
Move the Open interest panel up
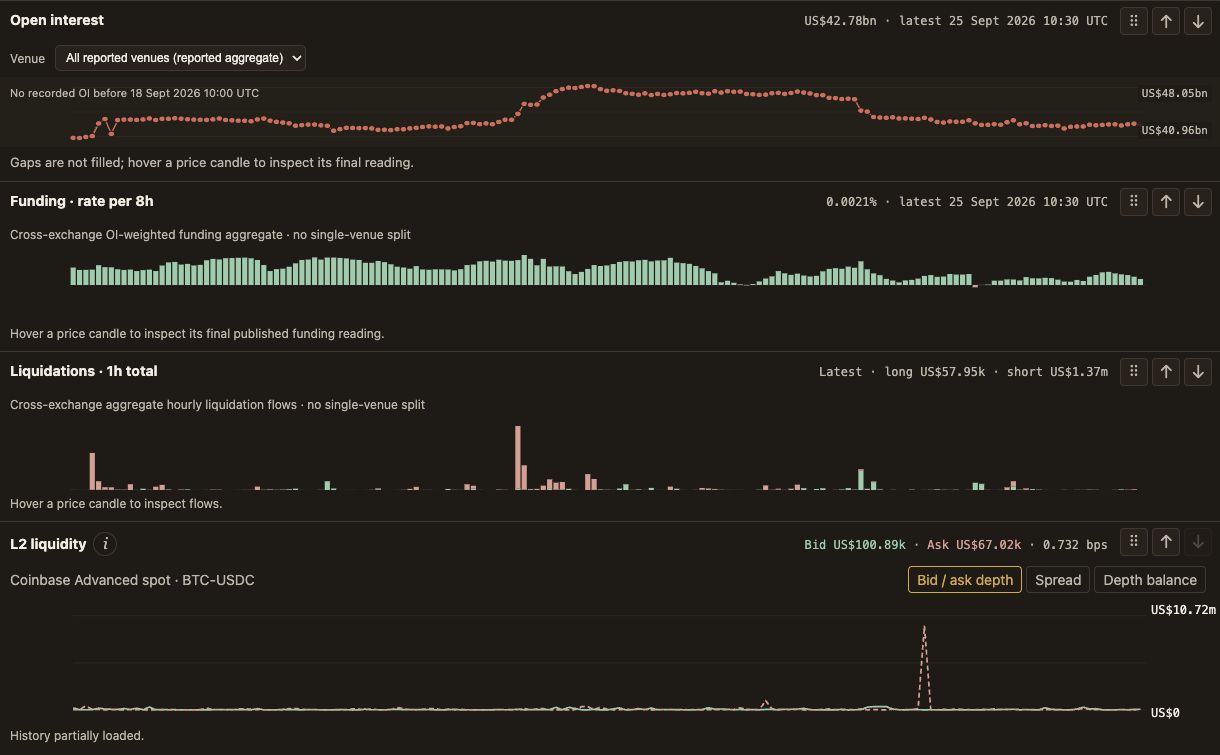tap(1166, 21)
